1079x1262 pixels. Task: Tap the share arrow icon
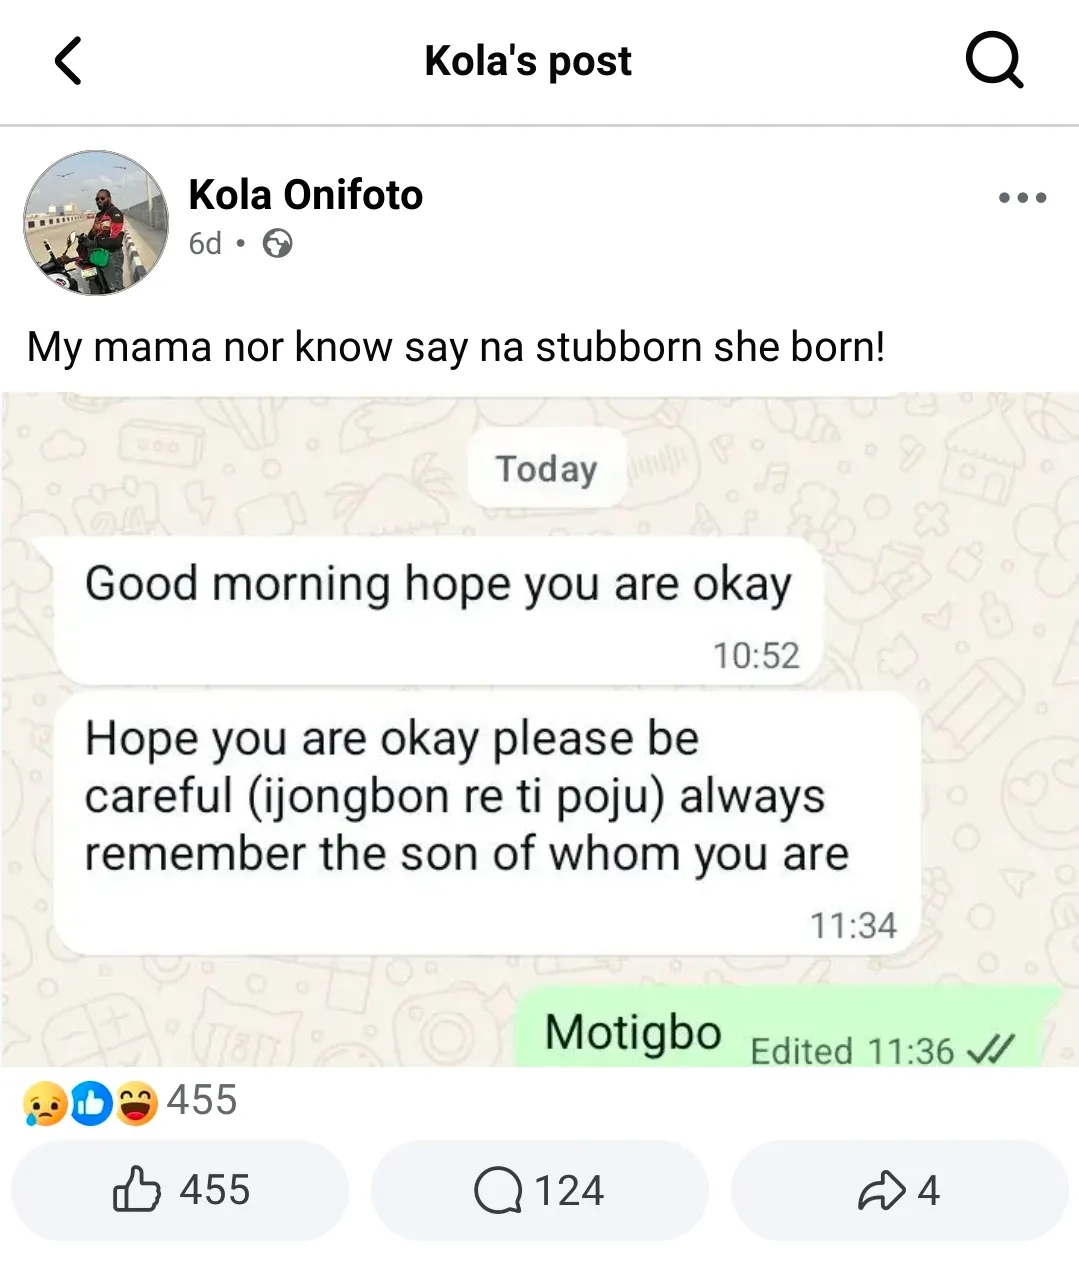tap(899, 1190)
